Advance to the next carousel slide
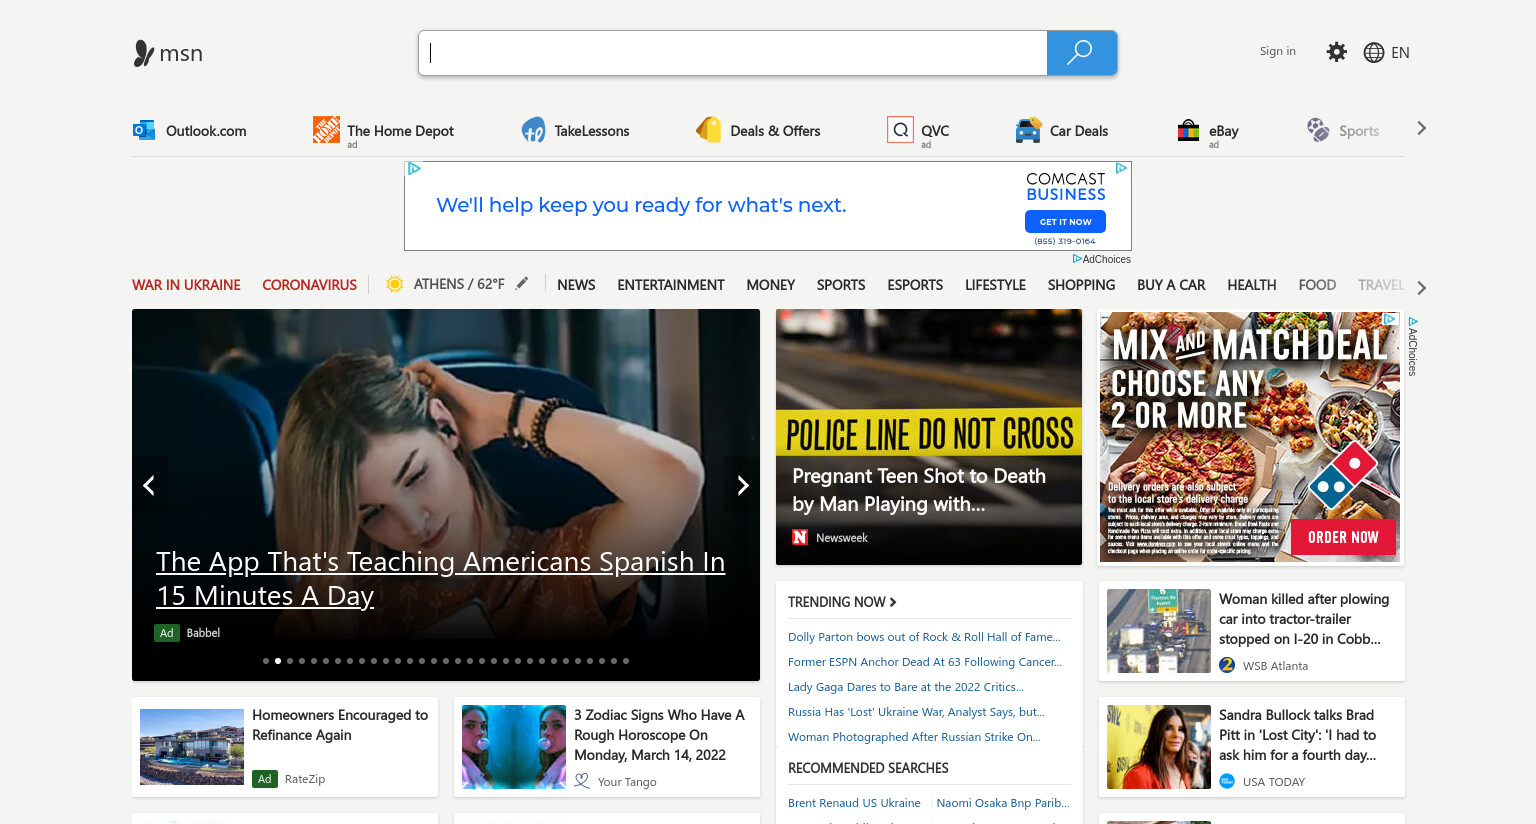This screenshot has width=1536, height=824. tap(742, 485)
